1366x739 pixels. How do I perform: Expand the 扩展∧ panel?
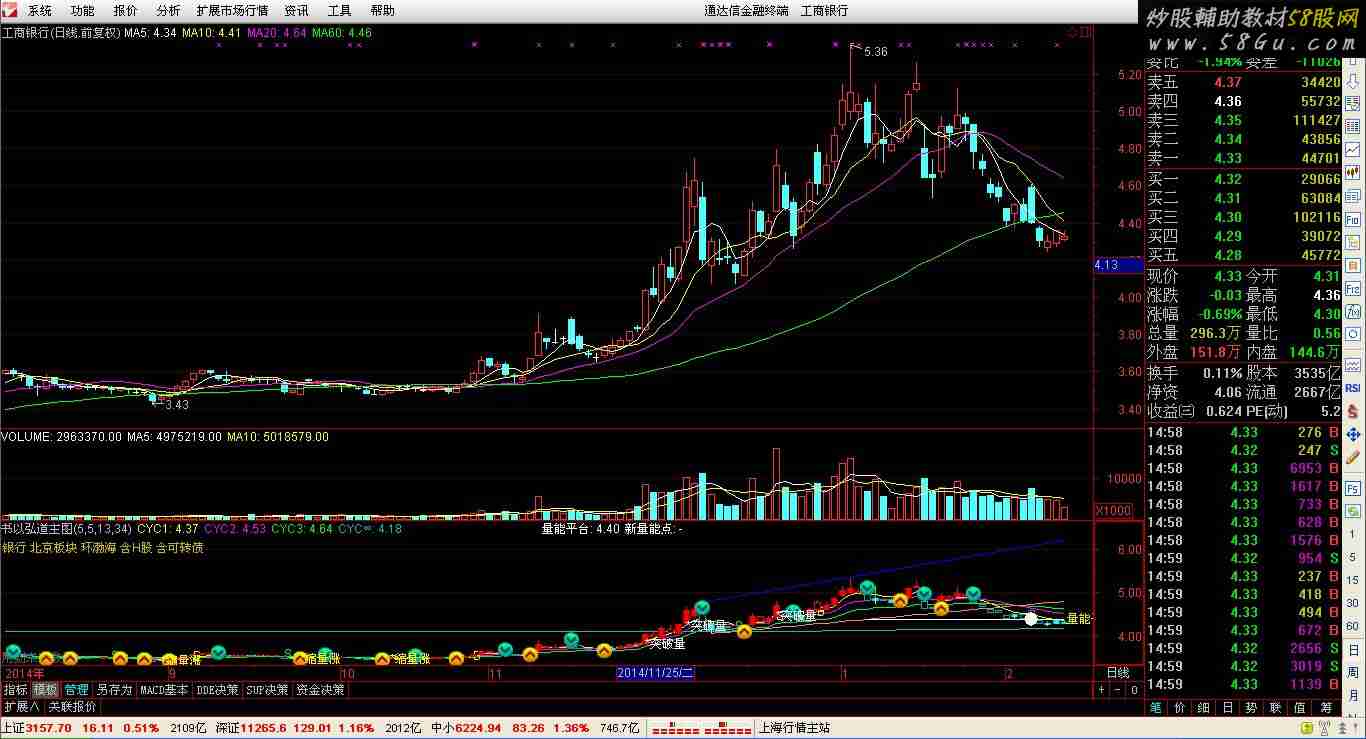[x=21, y=706]
